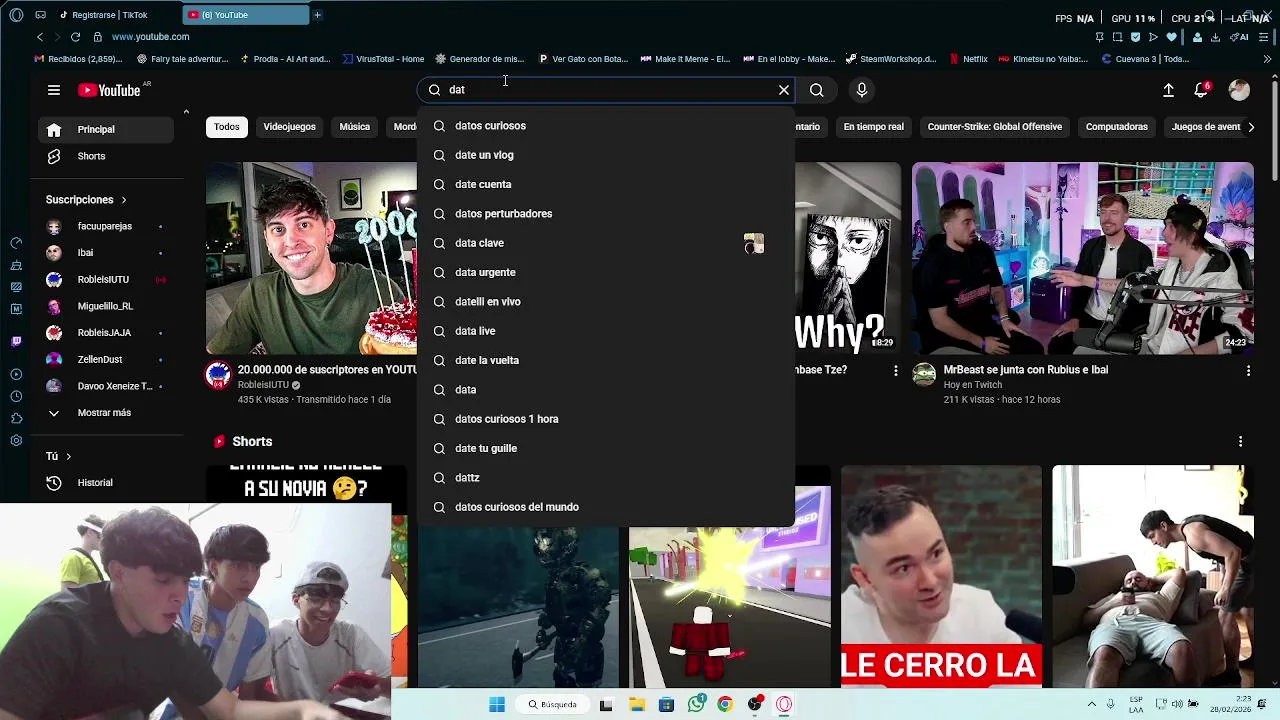Choose the 'datos curiosos 1 hora' suggestion

606,419
